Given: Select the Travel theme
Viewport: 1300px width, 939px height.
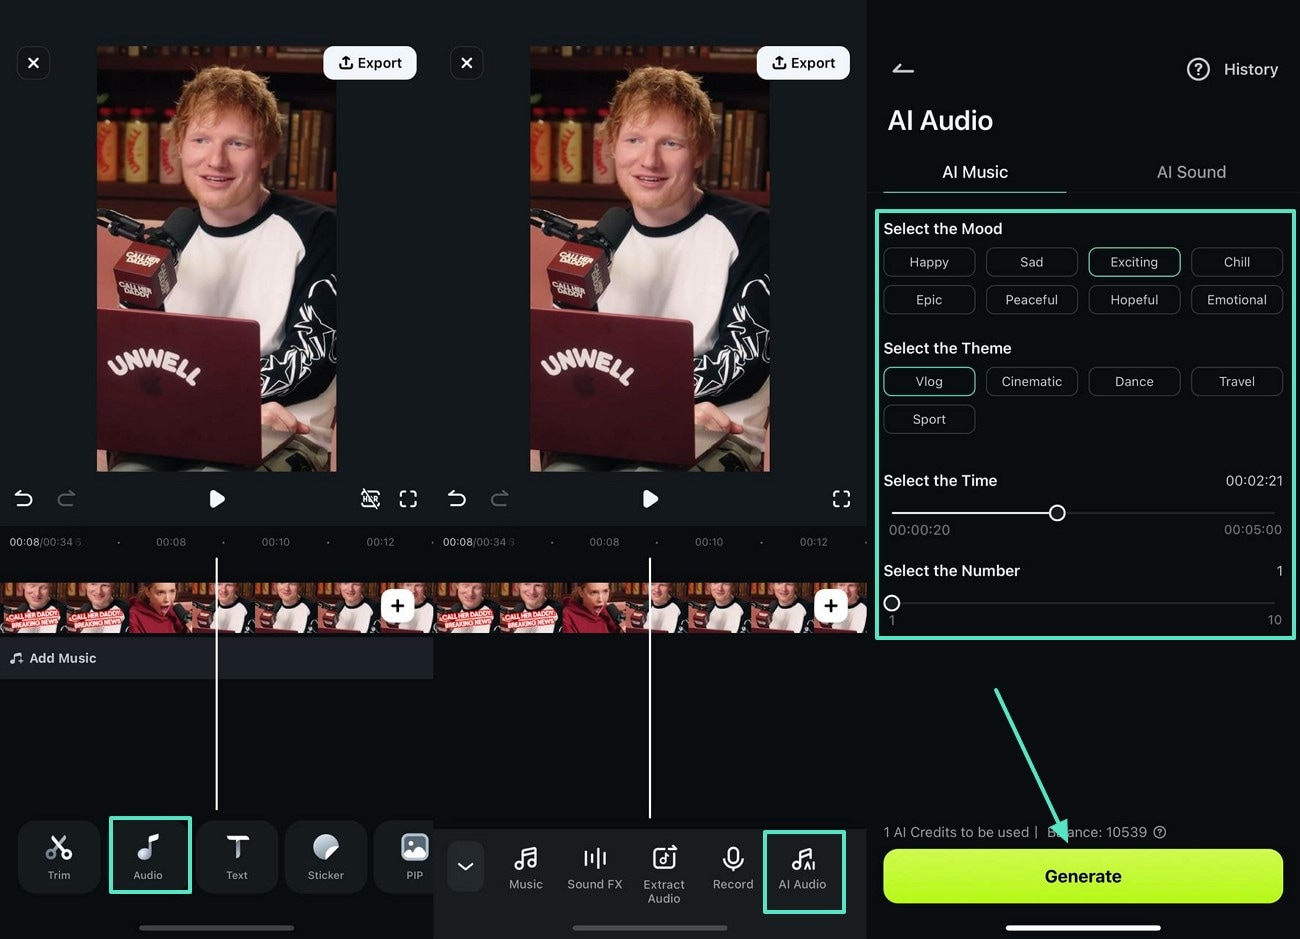Looking at the screenshot, I should tap(1237, 382).
